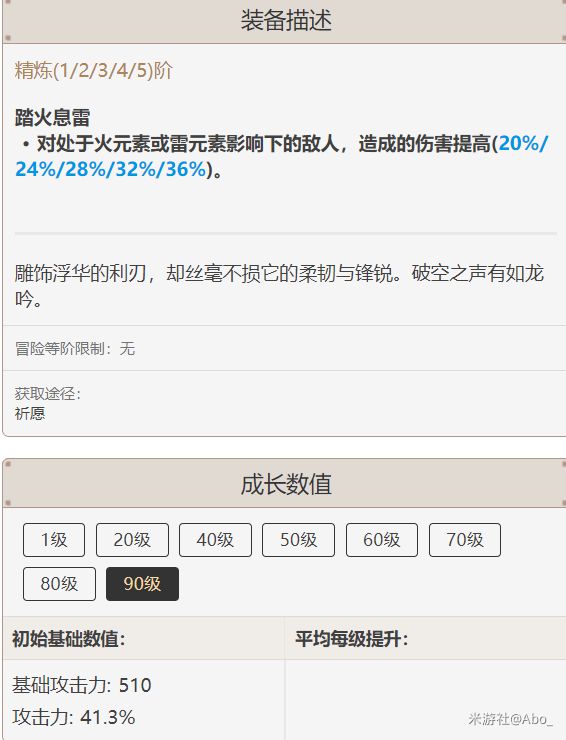This screenshot has width=566, height=740.
Task: Click the 初始基础数值 column header
Action: (68, 639)
